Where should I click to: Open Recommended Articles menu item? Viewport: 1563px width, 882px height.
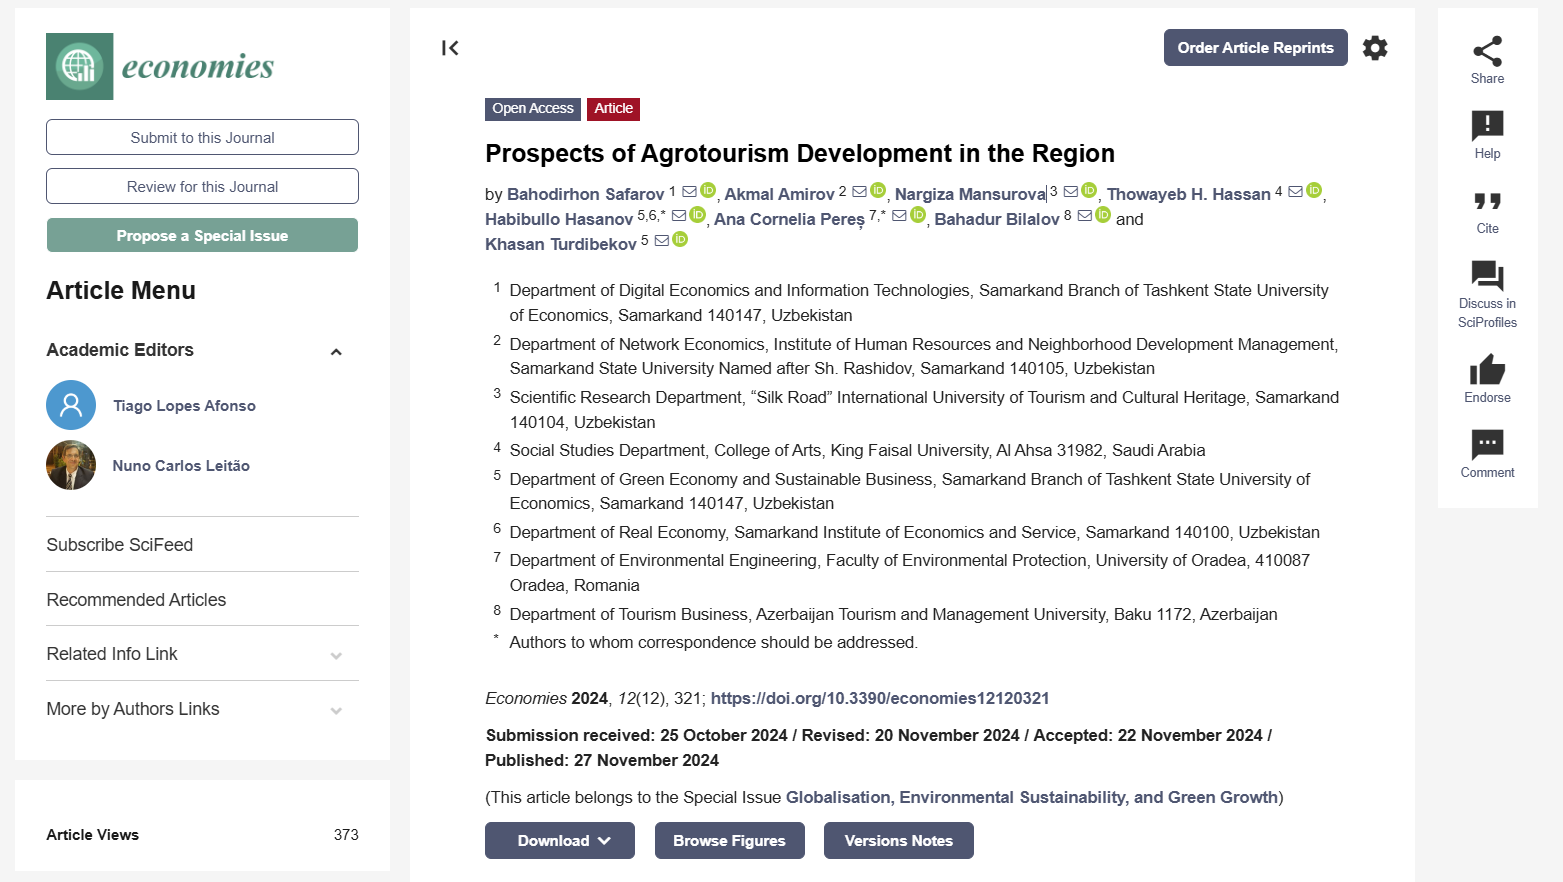[136, 600]
